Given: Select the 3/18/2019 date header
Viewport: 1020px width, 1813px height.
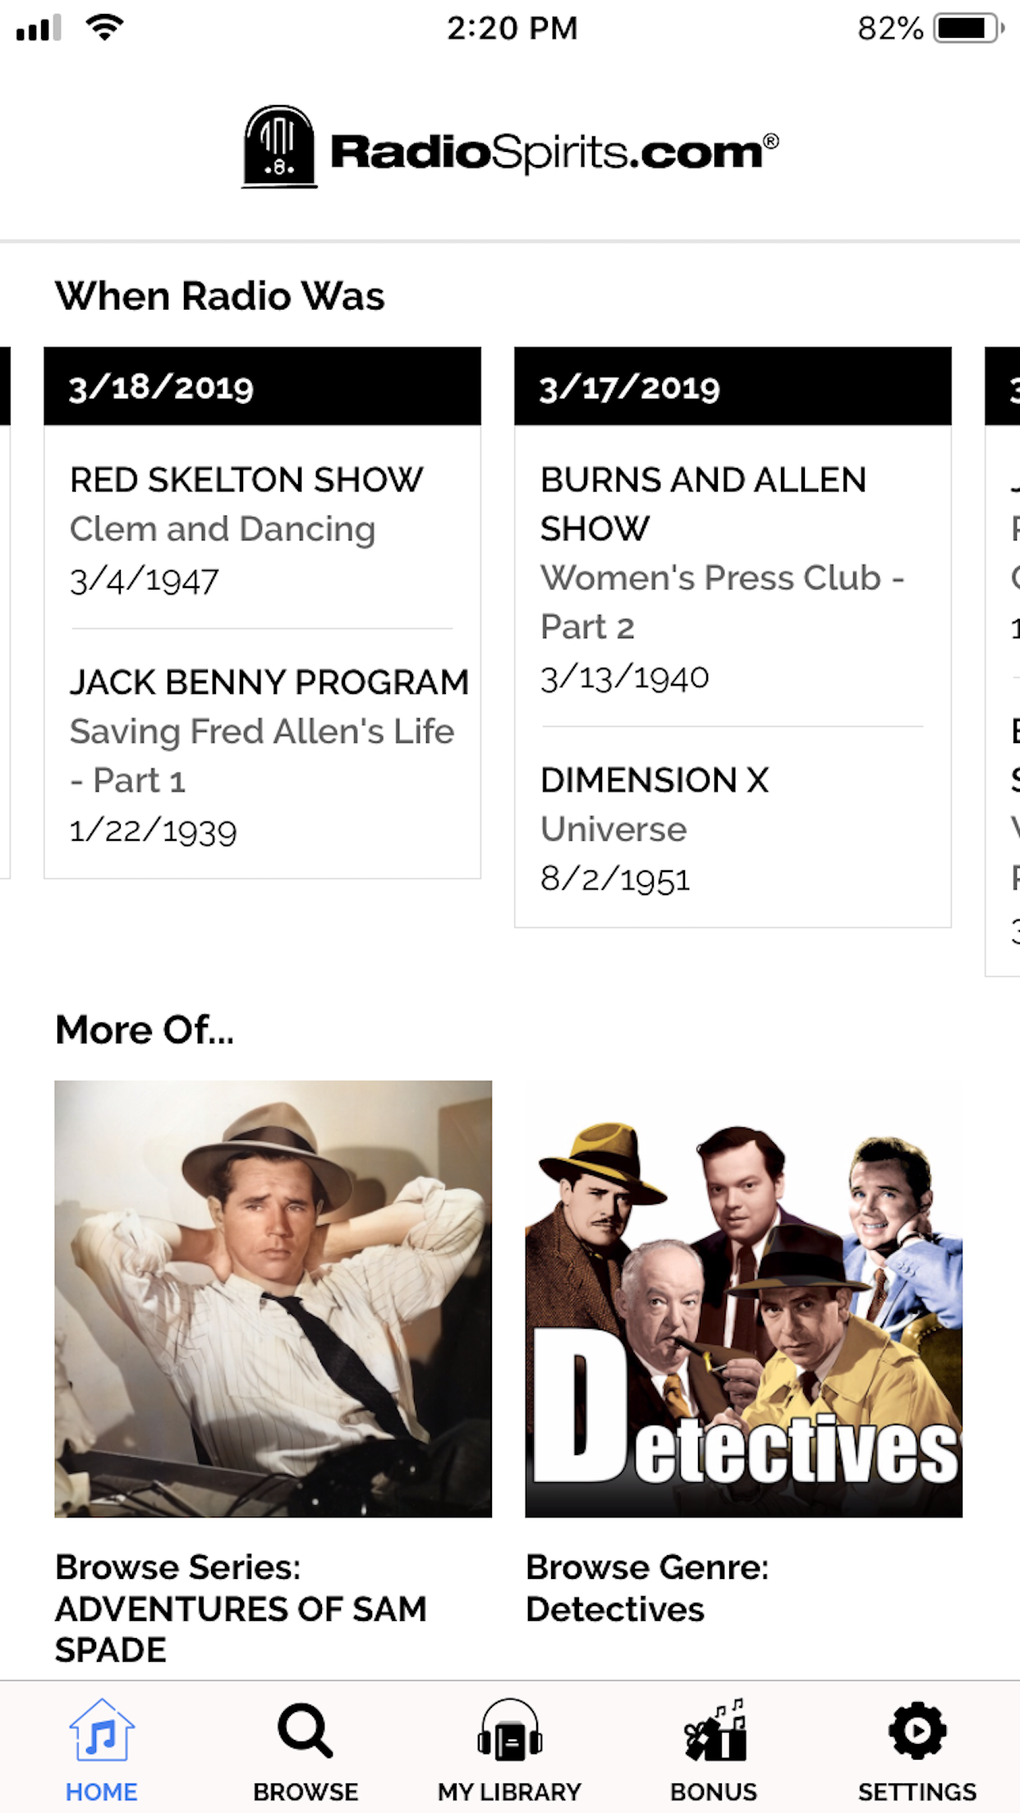Looking at the screenshot, I should (262, 387).
